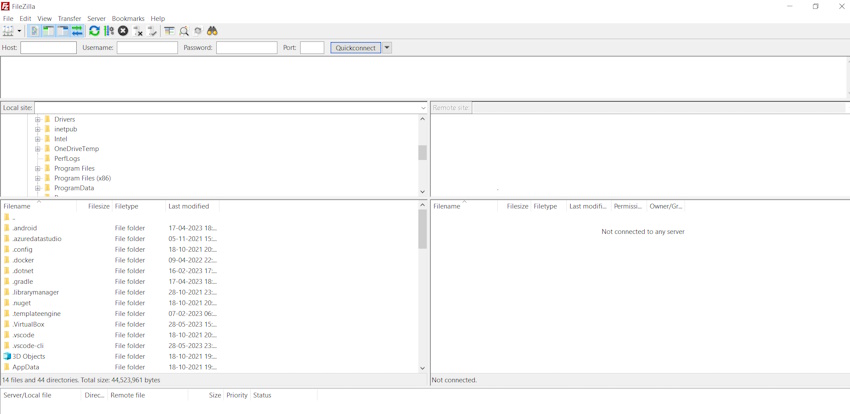850x414 pixels.
Task: Toggle processing of the transfer queue
Action: tap(109, 31)
